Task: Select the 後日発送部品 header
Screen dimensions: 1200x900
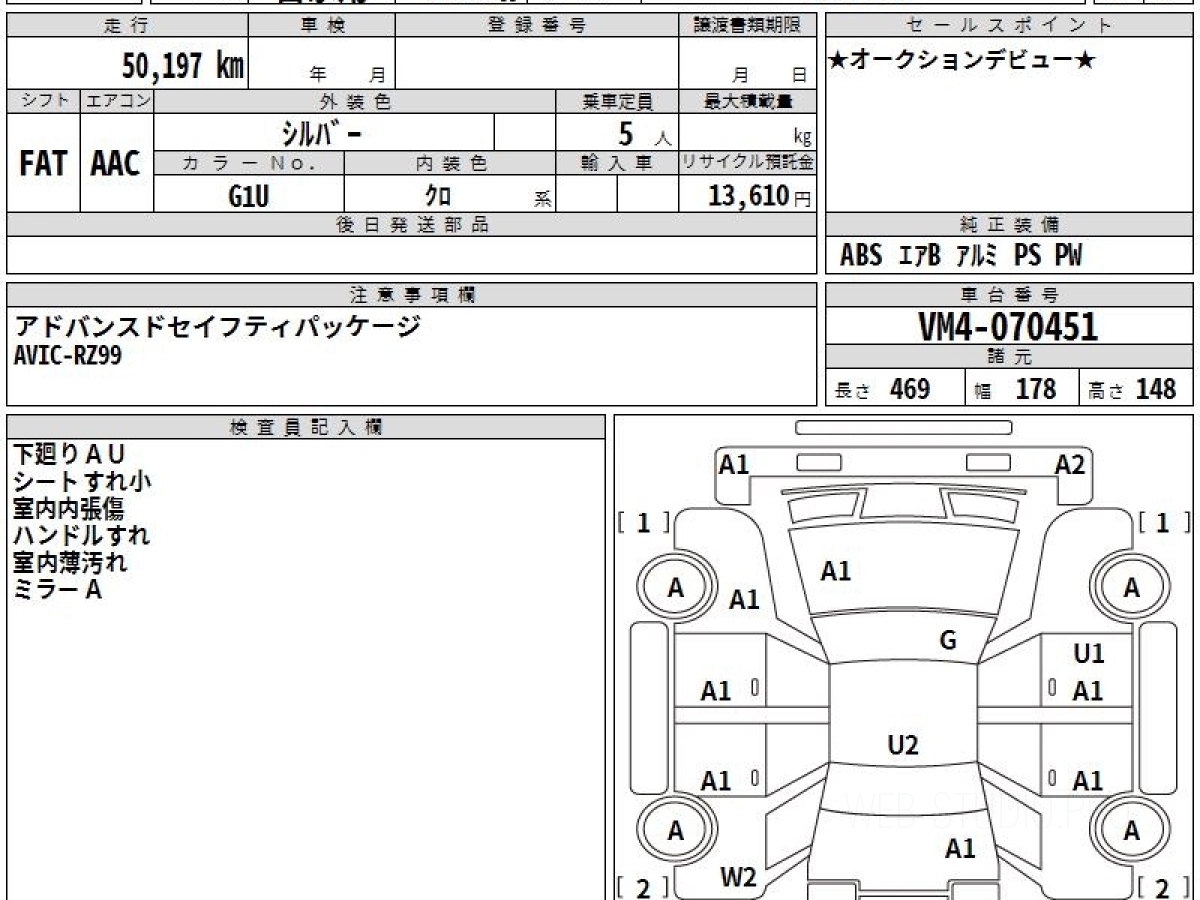Action: [x=412, y=225]
